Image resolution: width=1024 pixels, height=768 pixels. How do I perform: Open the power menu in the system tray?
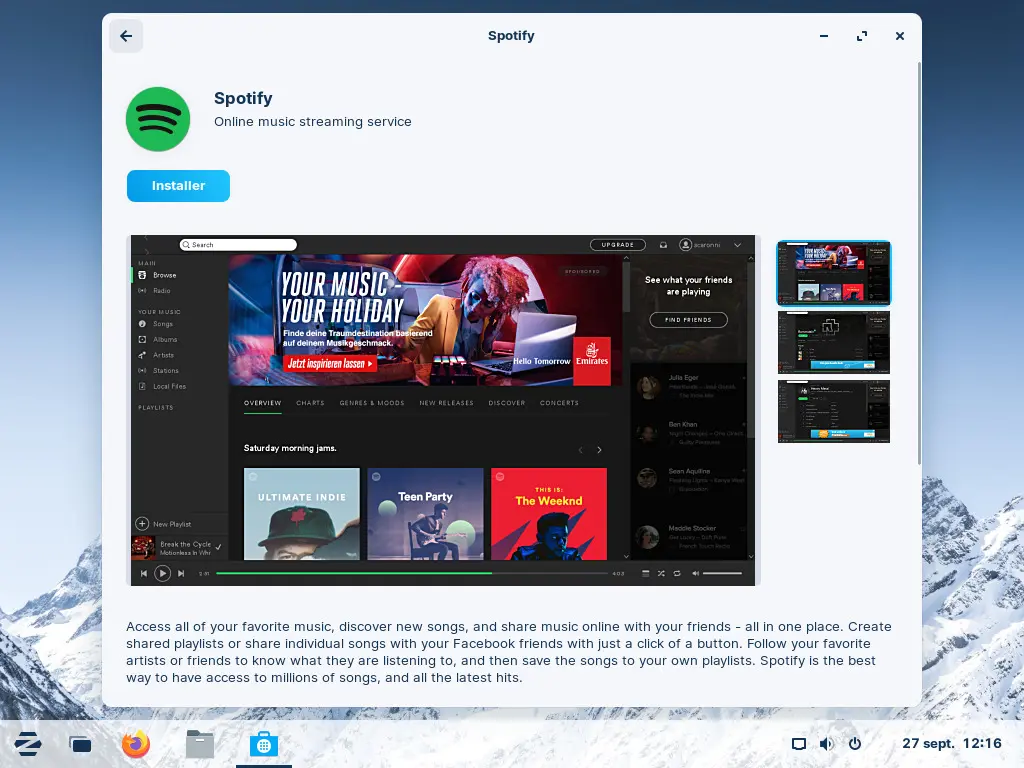(855, 744)
